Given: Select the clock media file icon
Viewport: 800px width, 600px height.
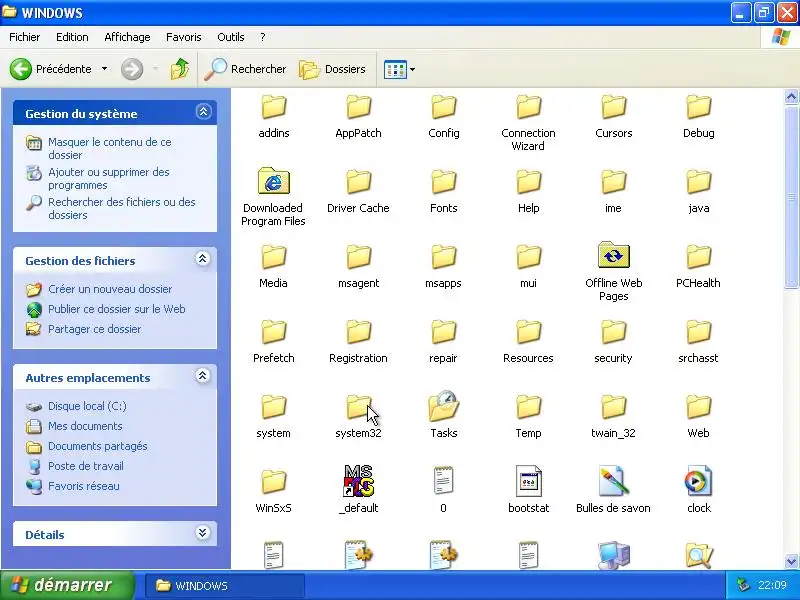Looking at the screenshot, I should (698, 489).
